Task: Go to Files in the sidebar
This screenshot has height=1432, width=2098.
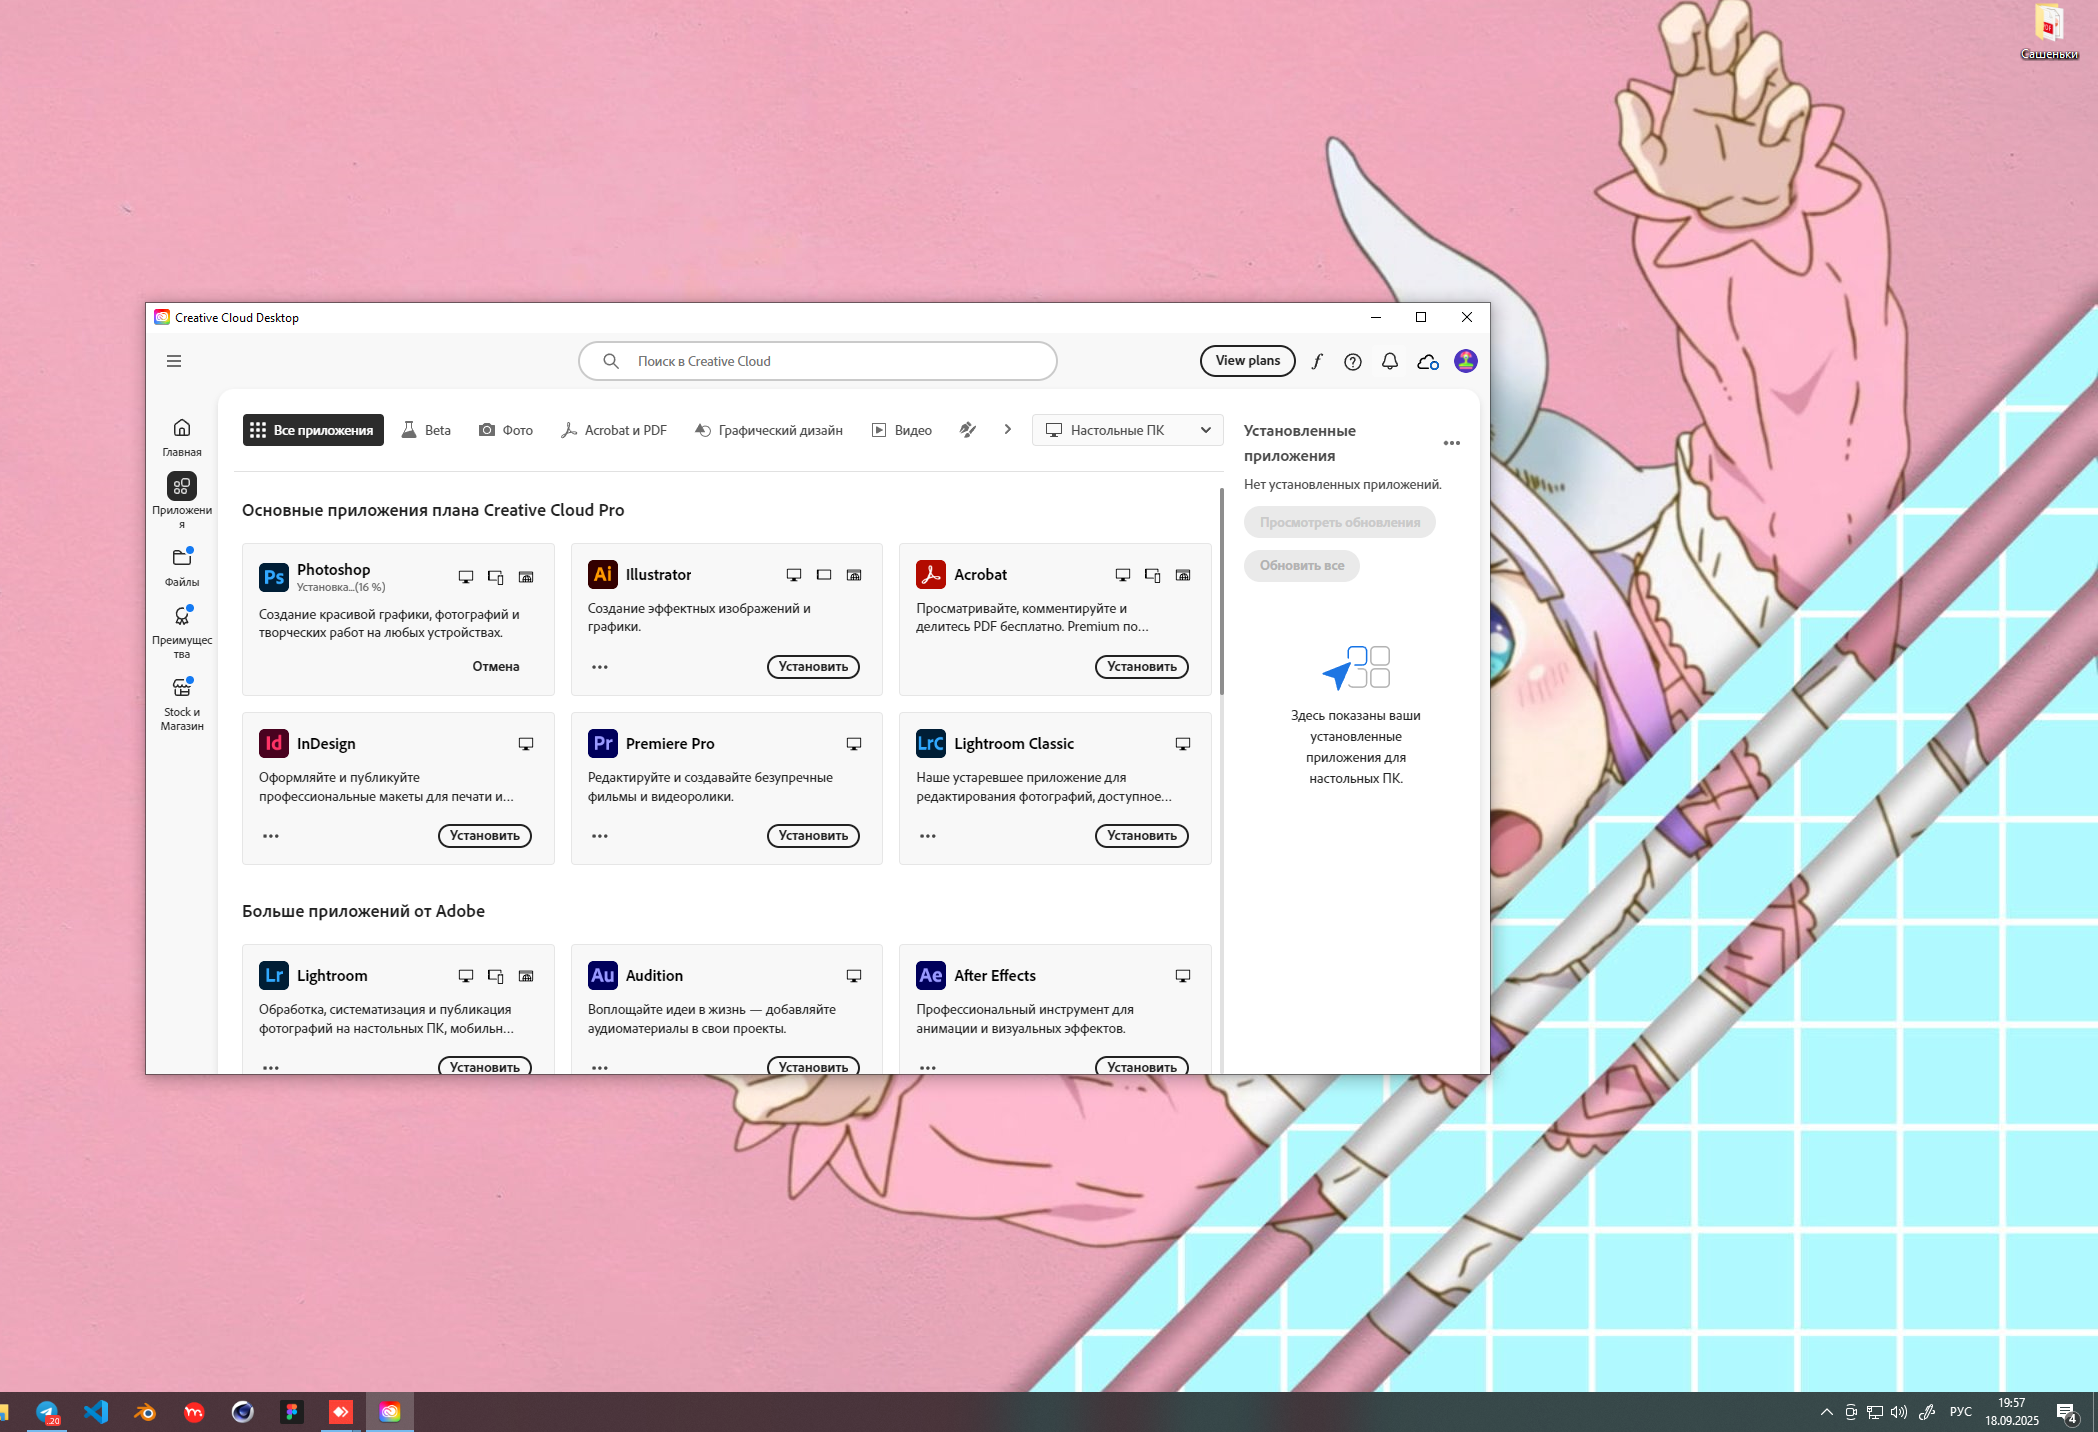Action: 182,566
